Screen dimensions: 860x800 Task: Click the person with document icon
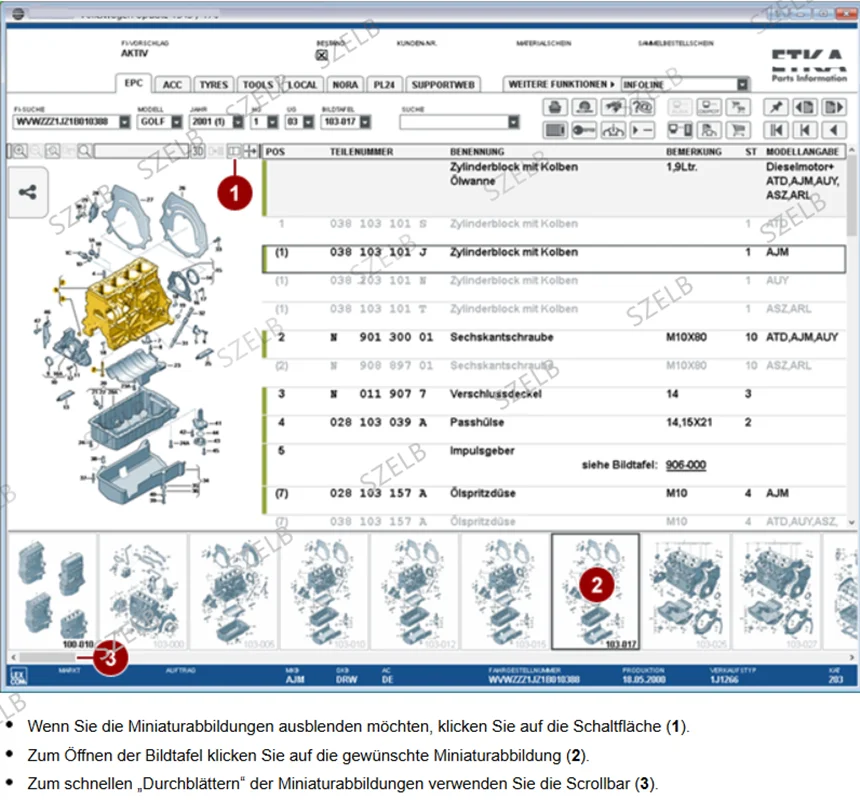pos(709,130)
